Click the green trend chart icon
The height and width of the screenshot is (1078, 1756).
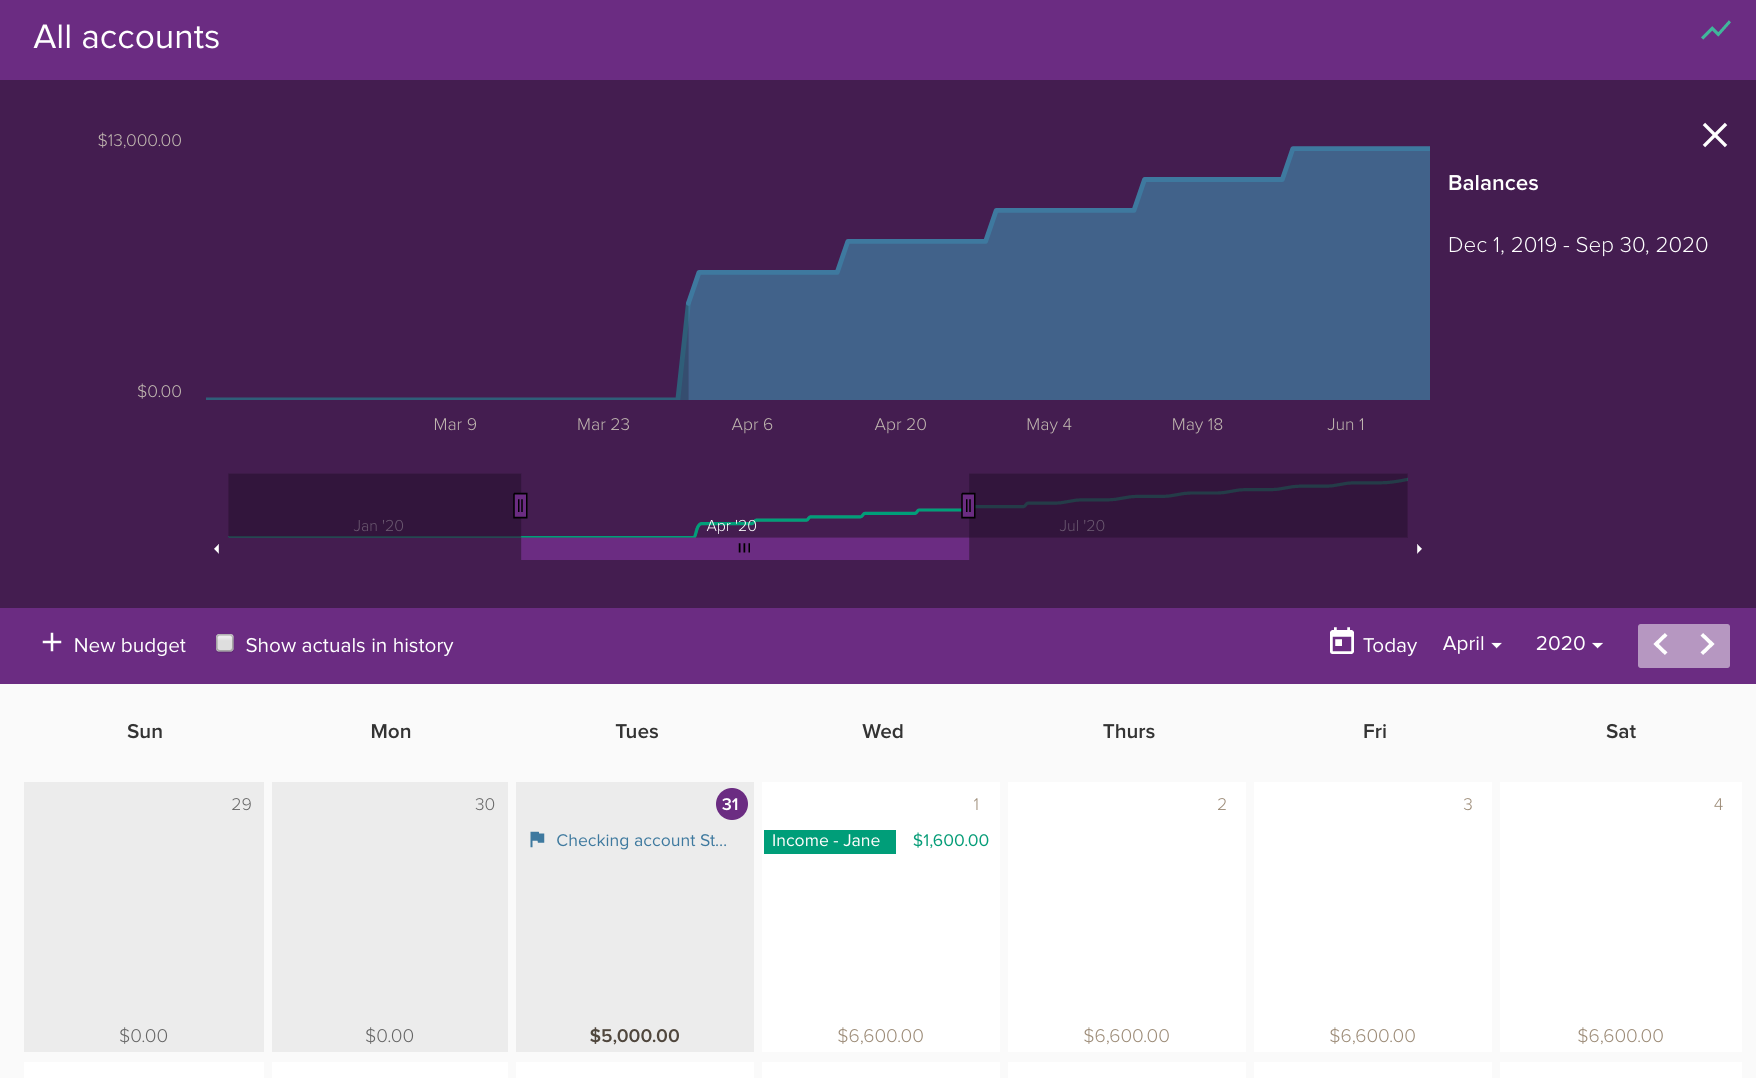pyautogui.click(x=1715, y=31)
